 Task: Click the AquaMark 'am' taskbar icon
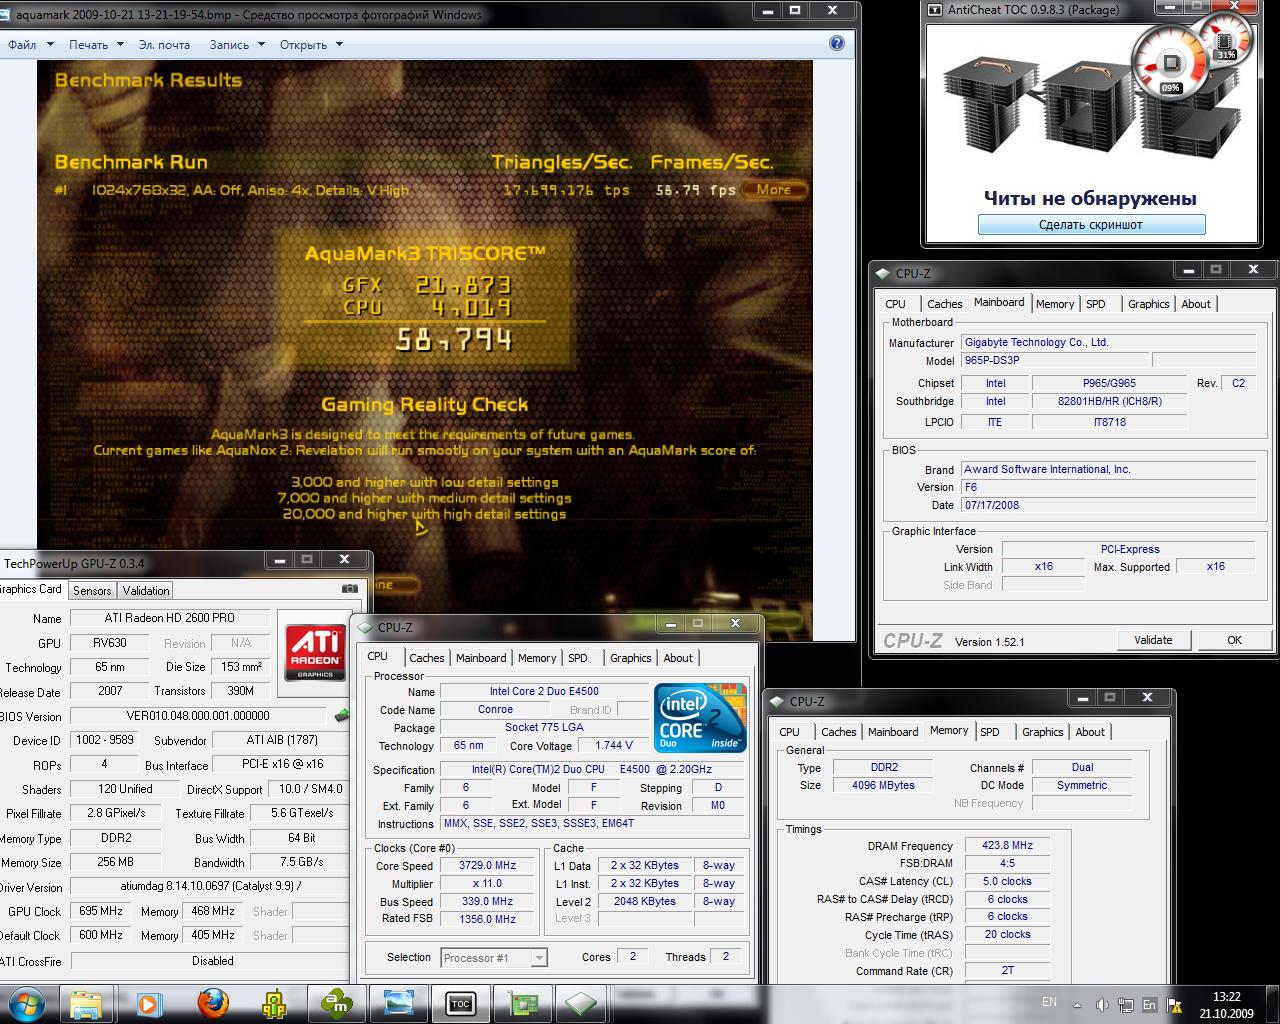(x=335, y=1003)
